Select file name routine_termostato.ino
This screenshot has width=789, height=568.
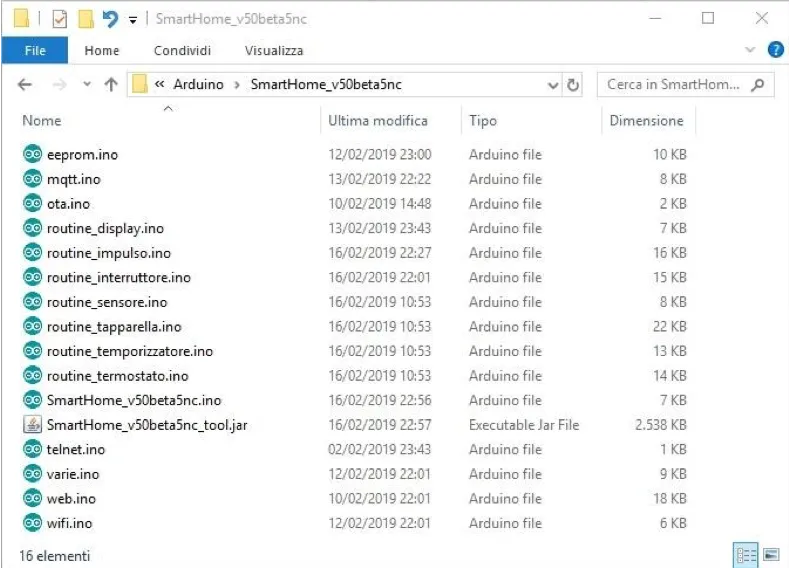[x=118, y=376]
